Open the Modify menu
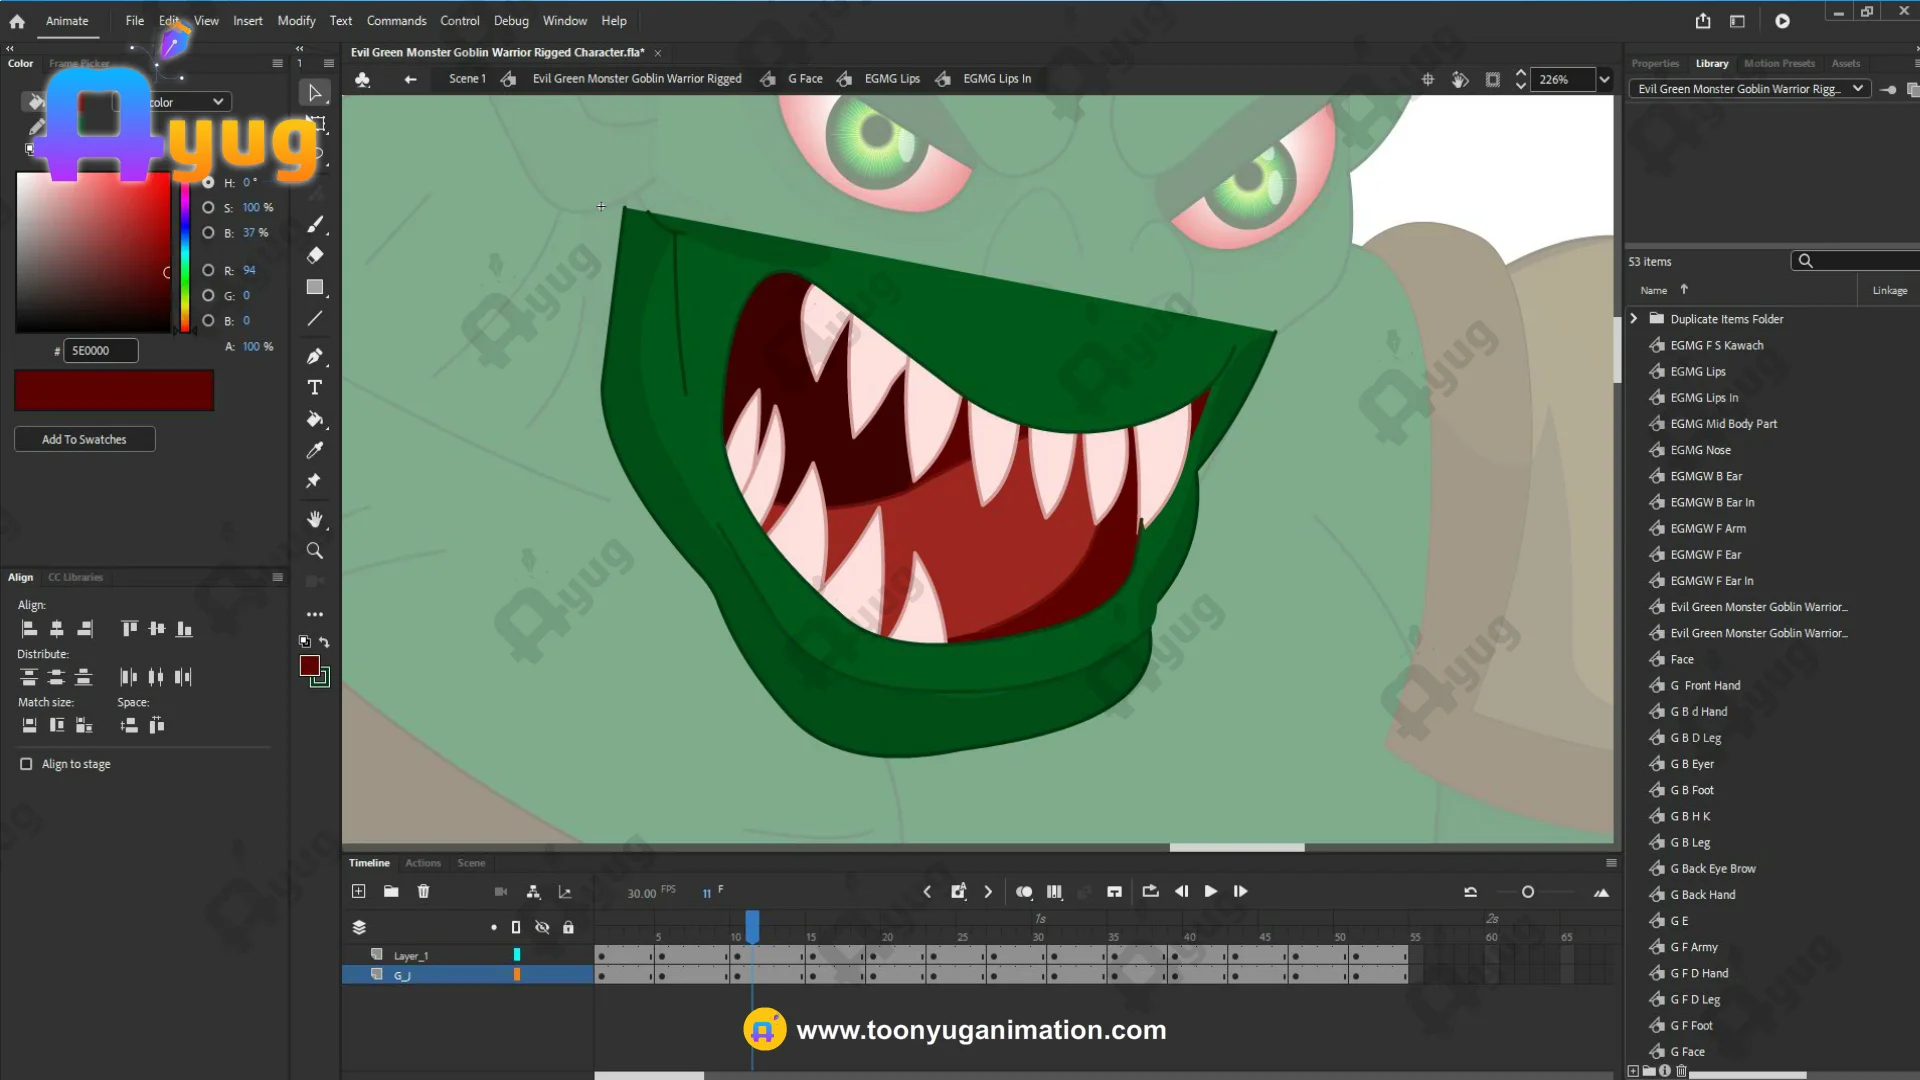 coord(296,20)
